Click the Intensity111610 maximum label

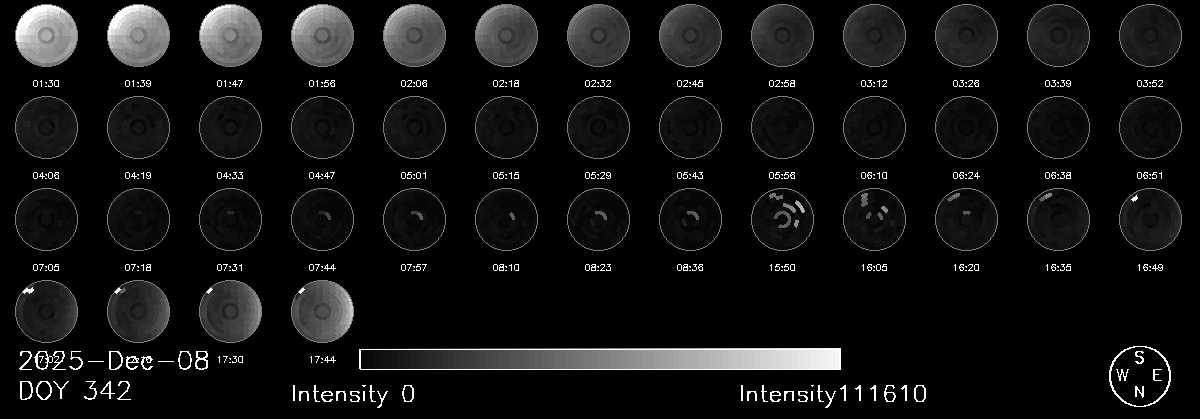(x=832, y=394)
